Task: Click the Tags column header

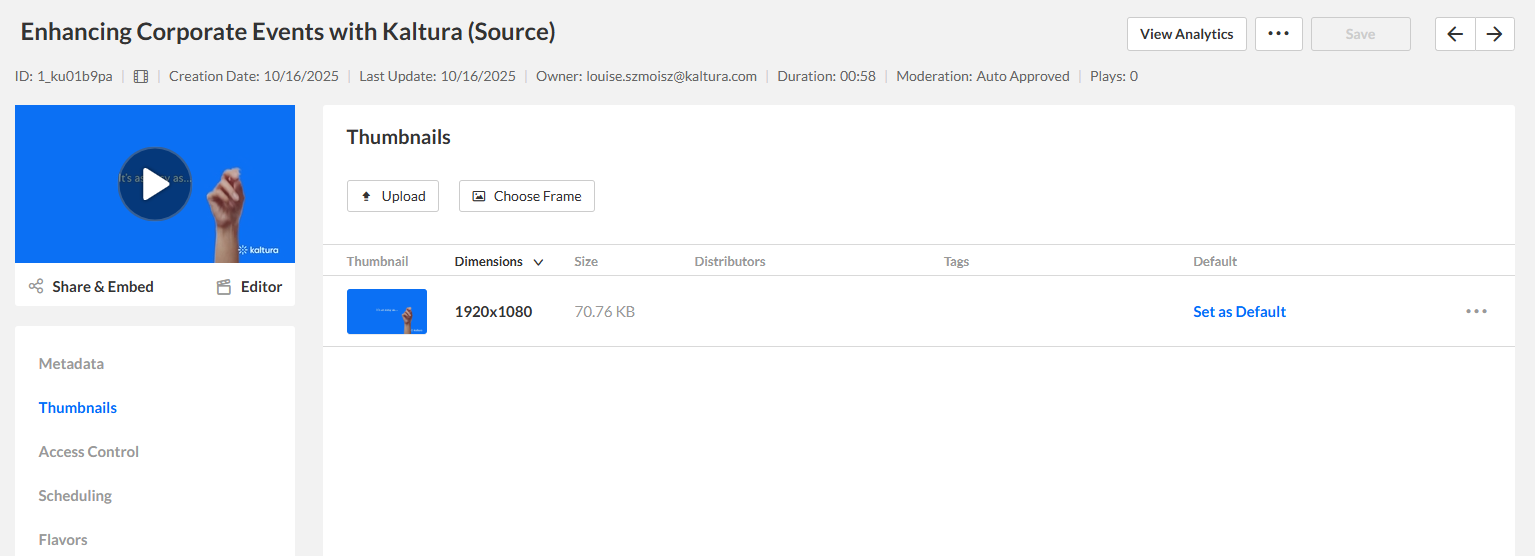Action: 957,262
